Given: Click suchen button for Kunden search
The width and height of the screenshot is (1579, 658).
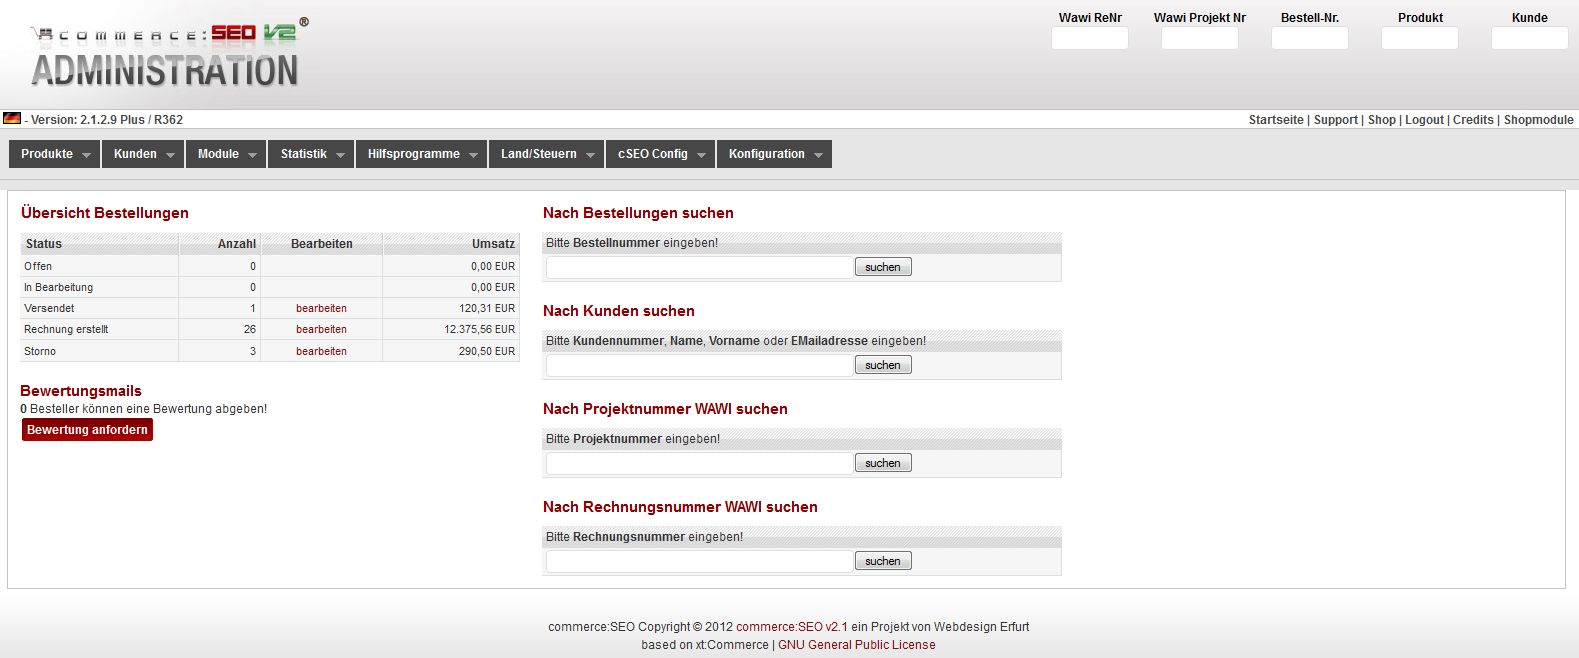Looking at the screenshot, I should point(882,365).
